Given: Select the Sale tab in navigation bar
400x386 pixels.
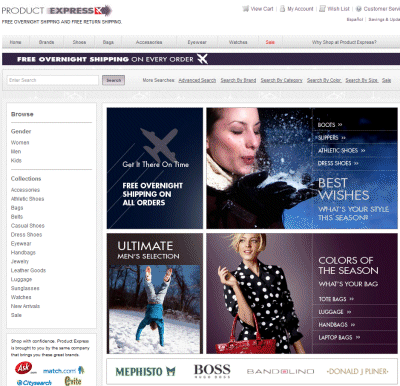Looking at the screenshot, I should click(270, 42).
